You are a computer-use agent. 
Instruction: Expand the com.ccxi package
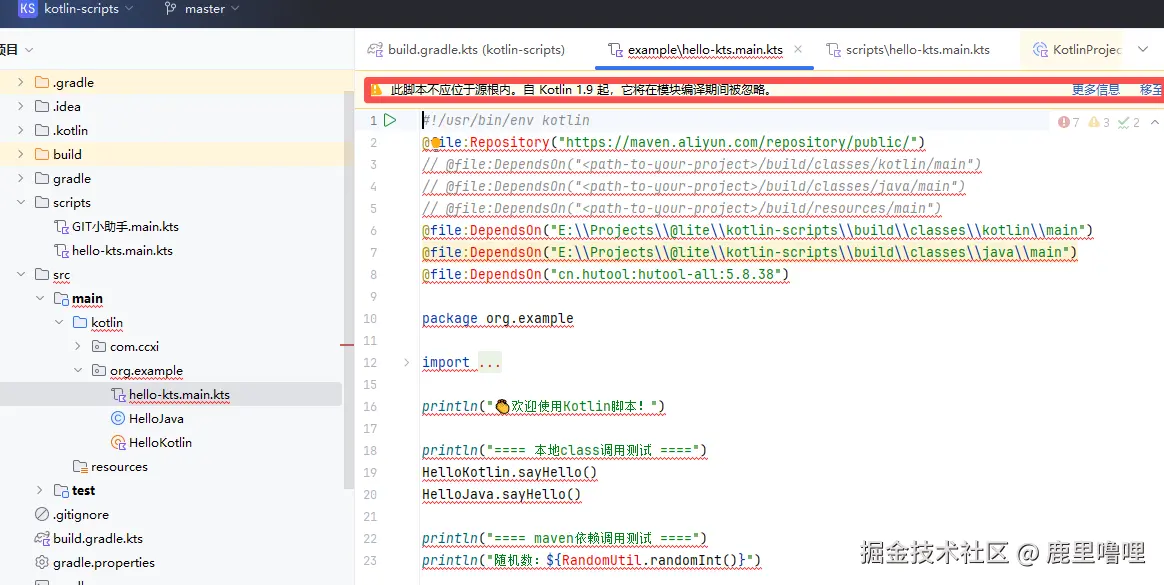(78, 346)
